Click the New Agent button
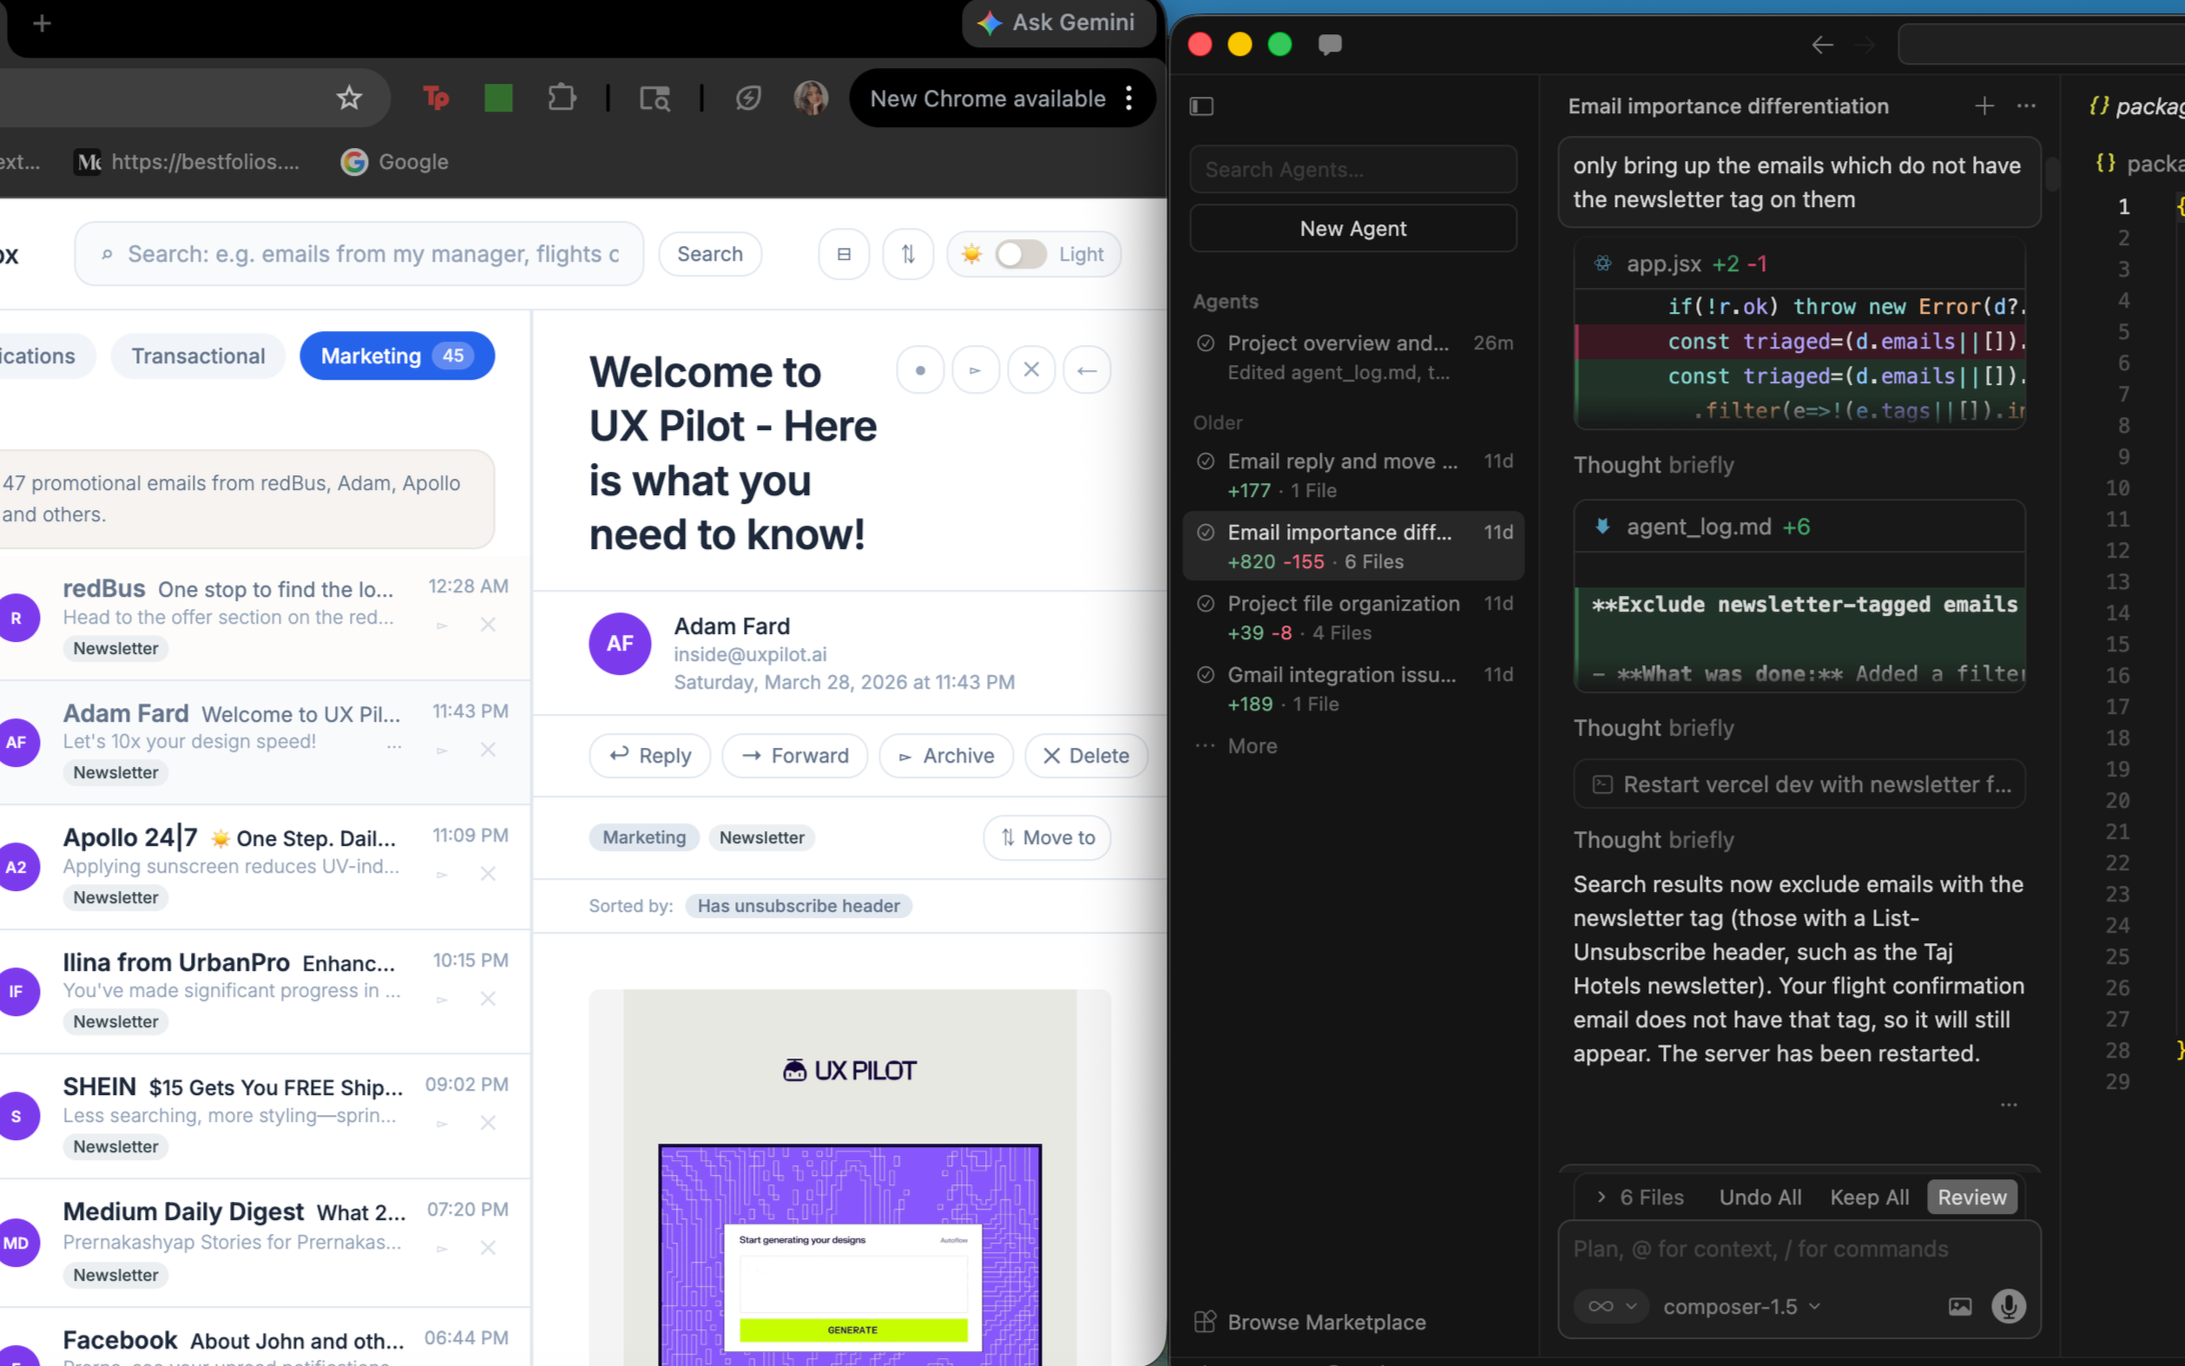2185x1366 pixels. [x=1352, y=228]
